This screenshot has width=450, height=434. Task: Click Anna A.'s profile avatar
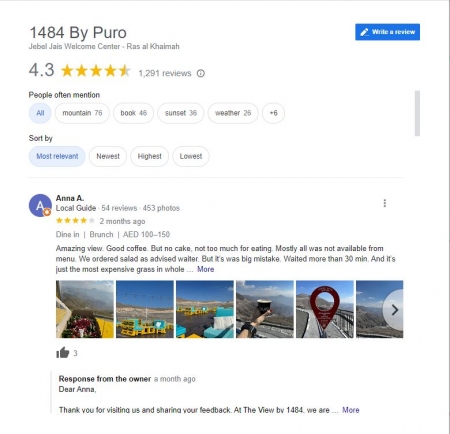40,205
